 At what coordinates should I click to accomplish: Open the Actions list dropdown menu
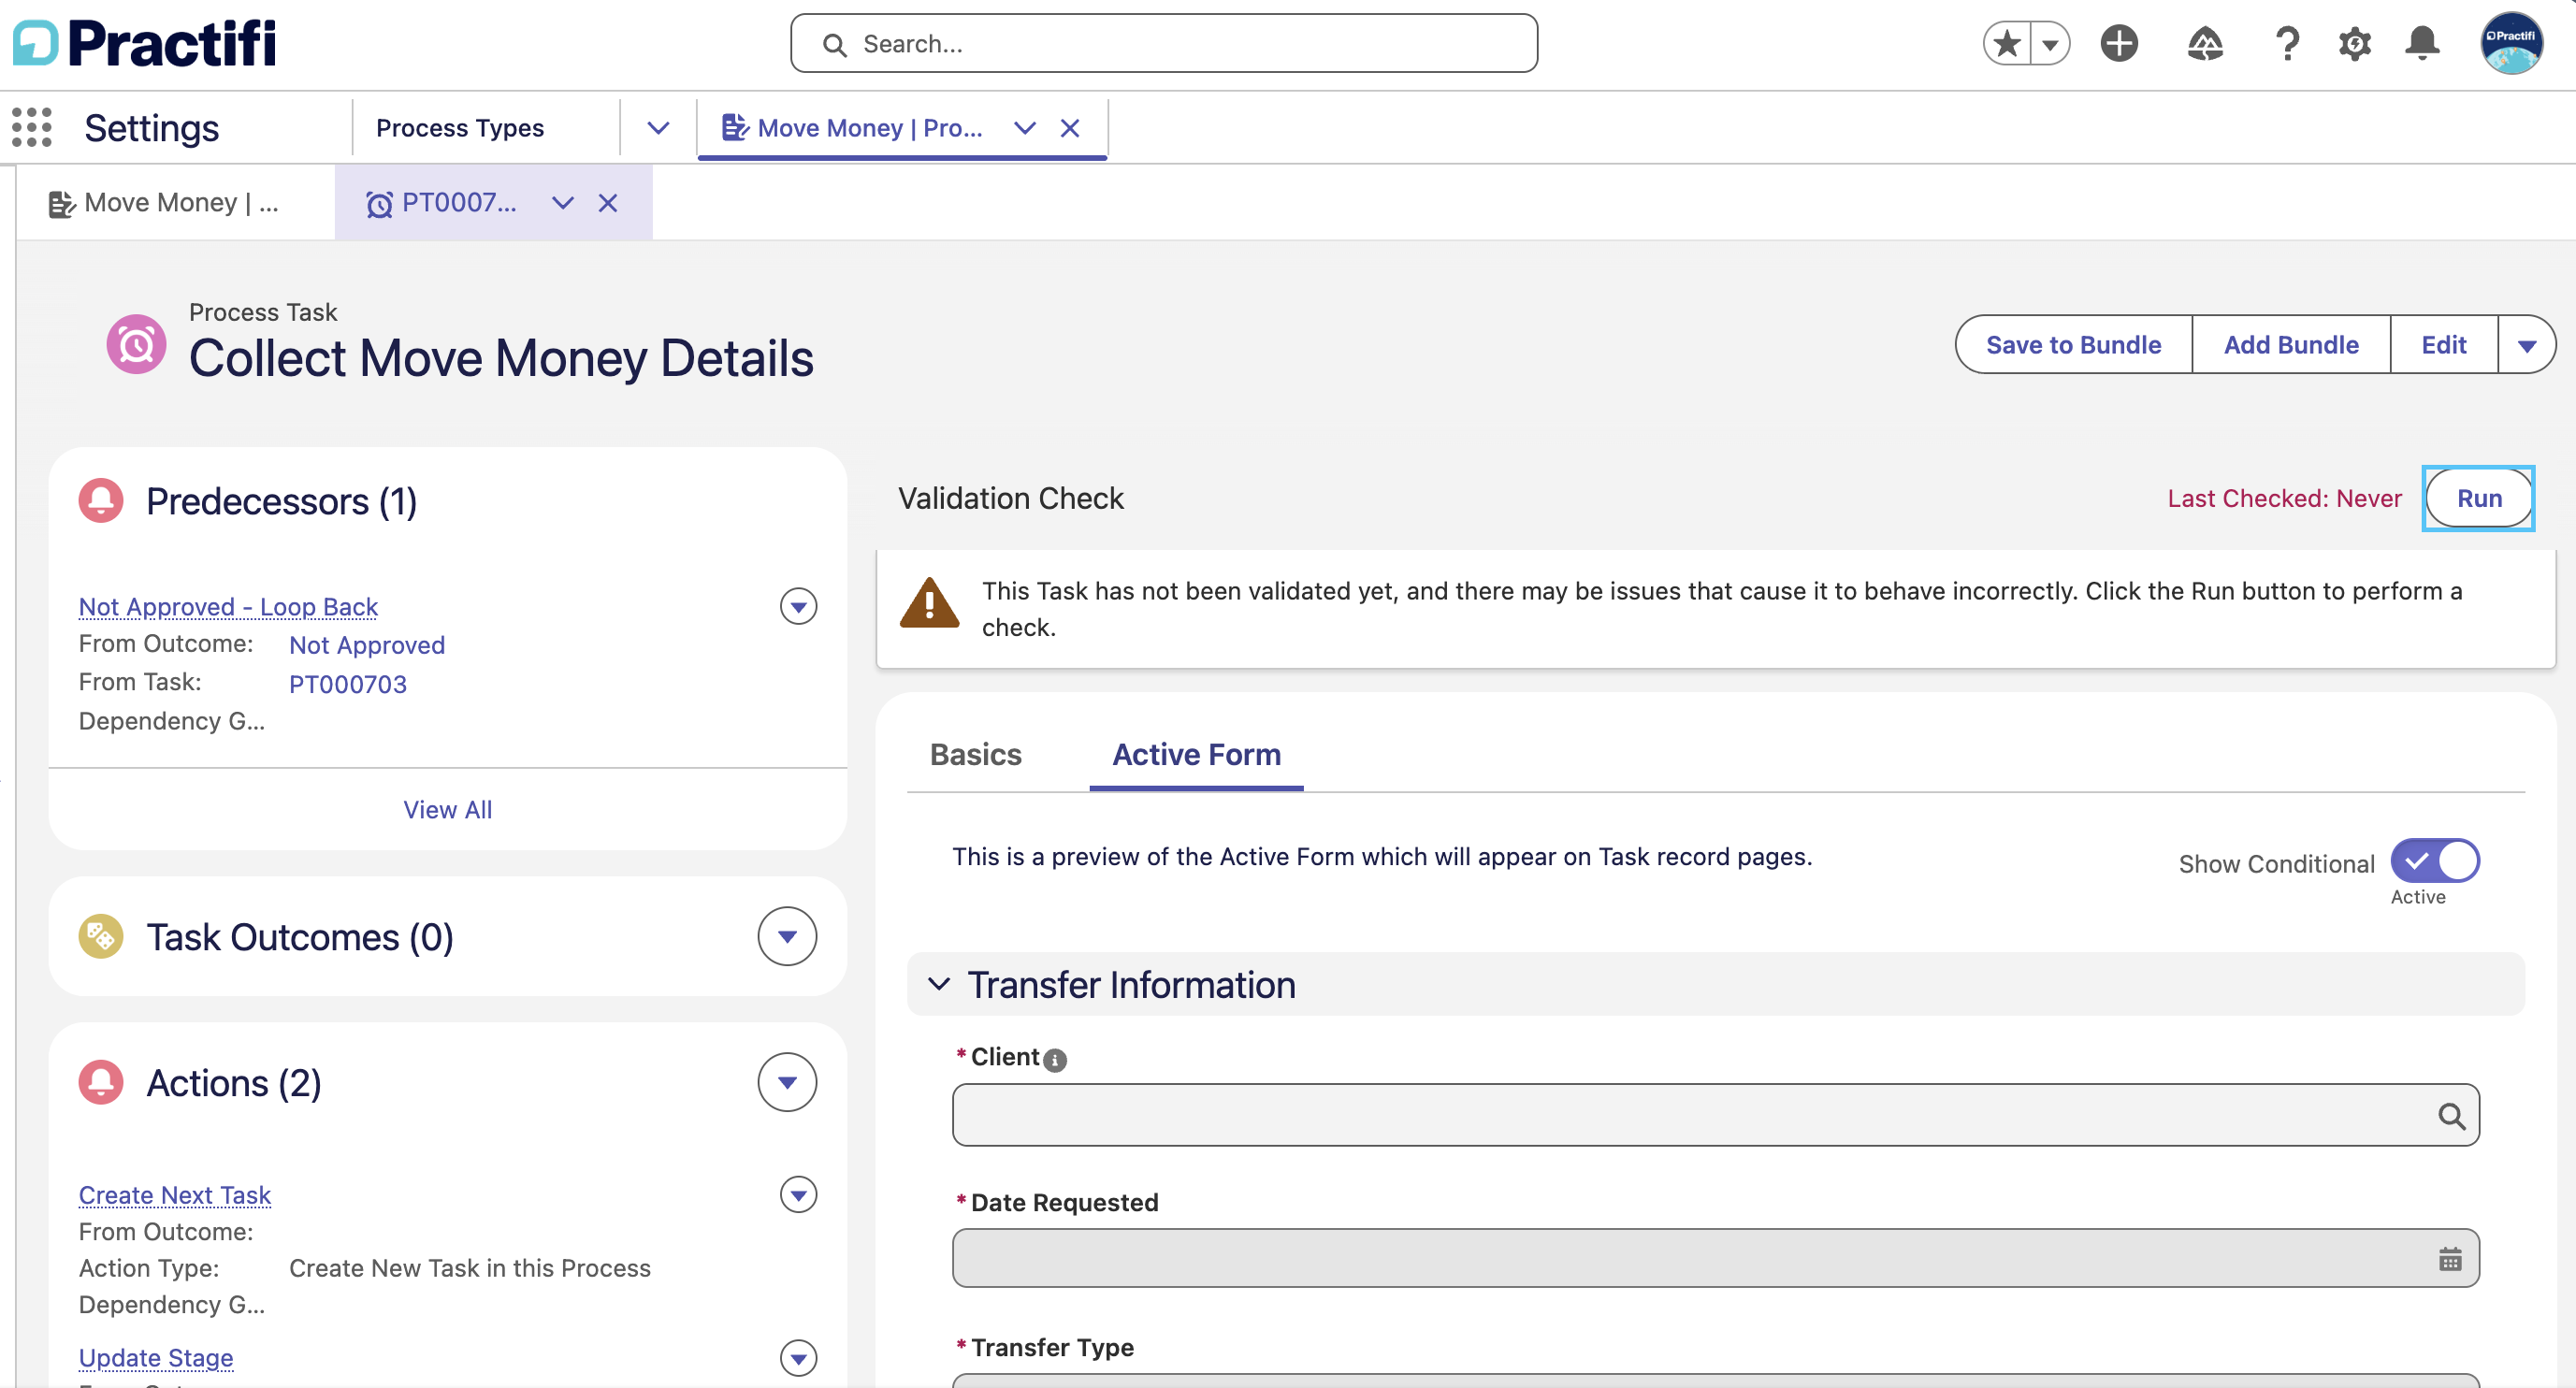[x=787, y=1082]
